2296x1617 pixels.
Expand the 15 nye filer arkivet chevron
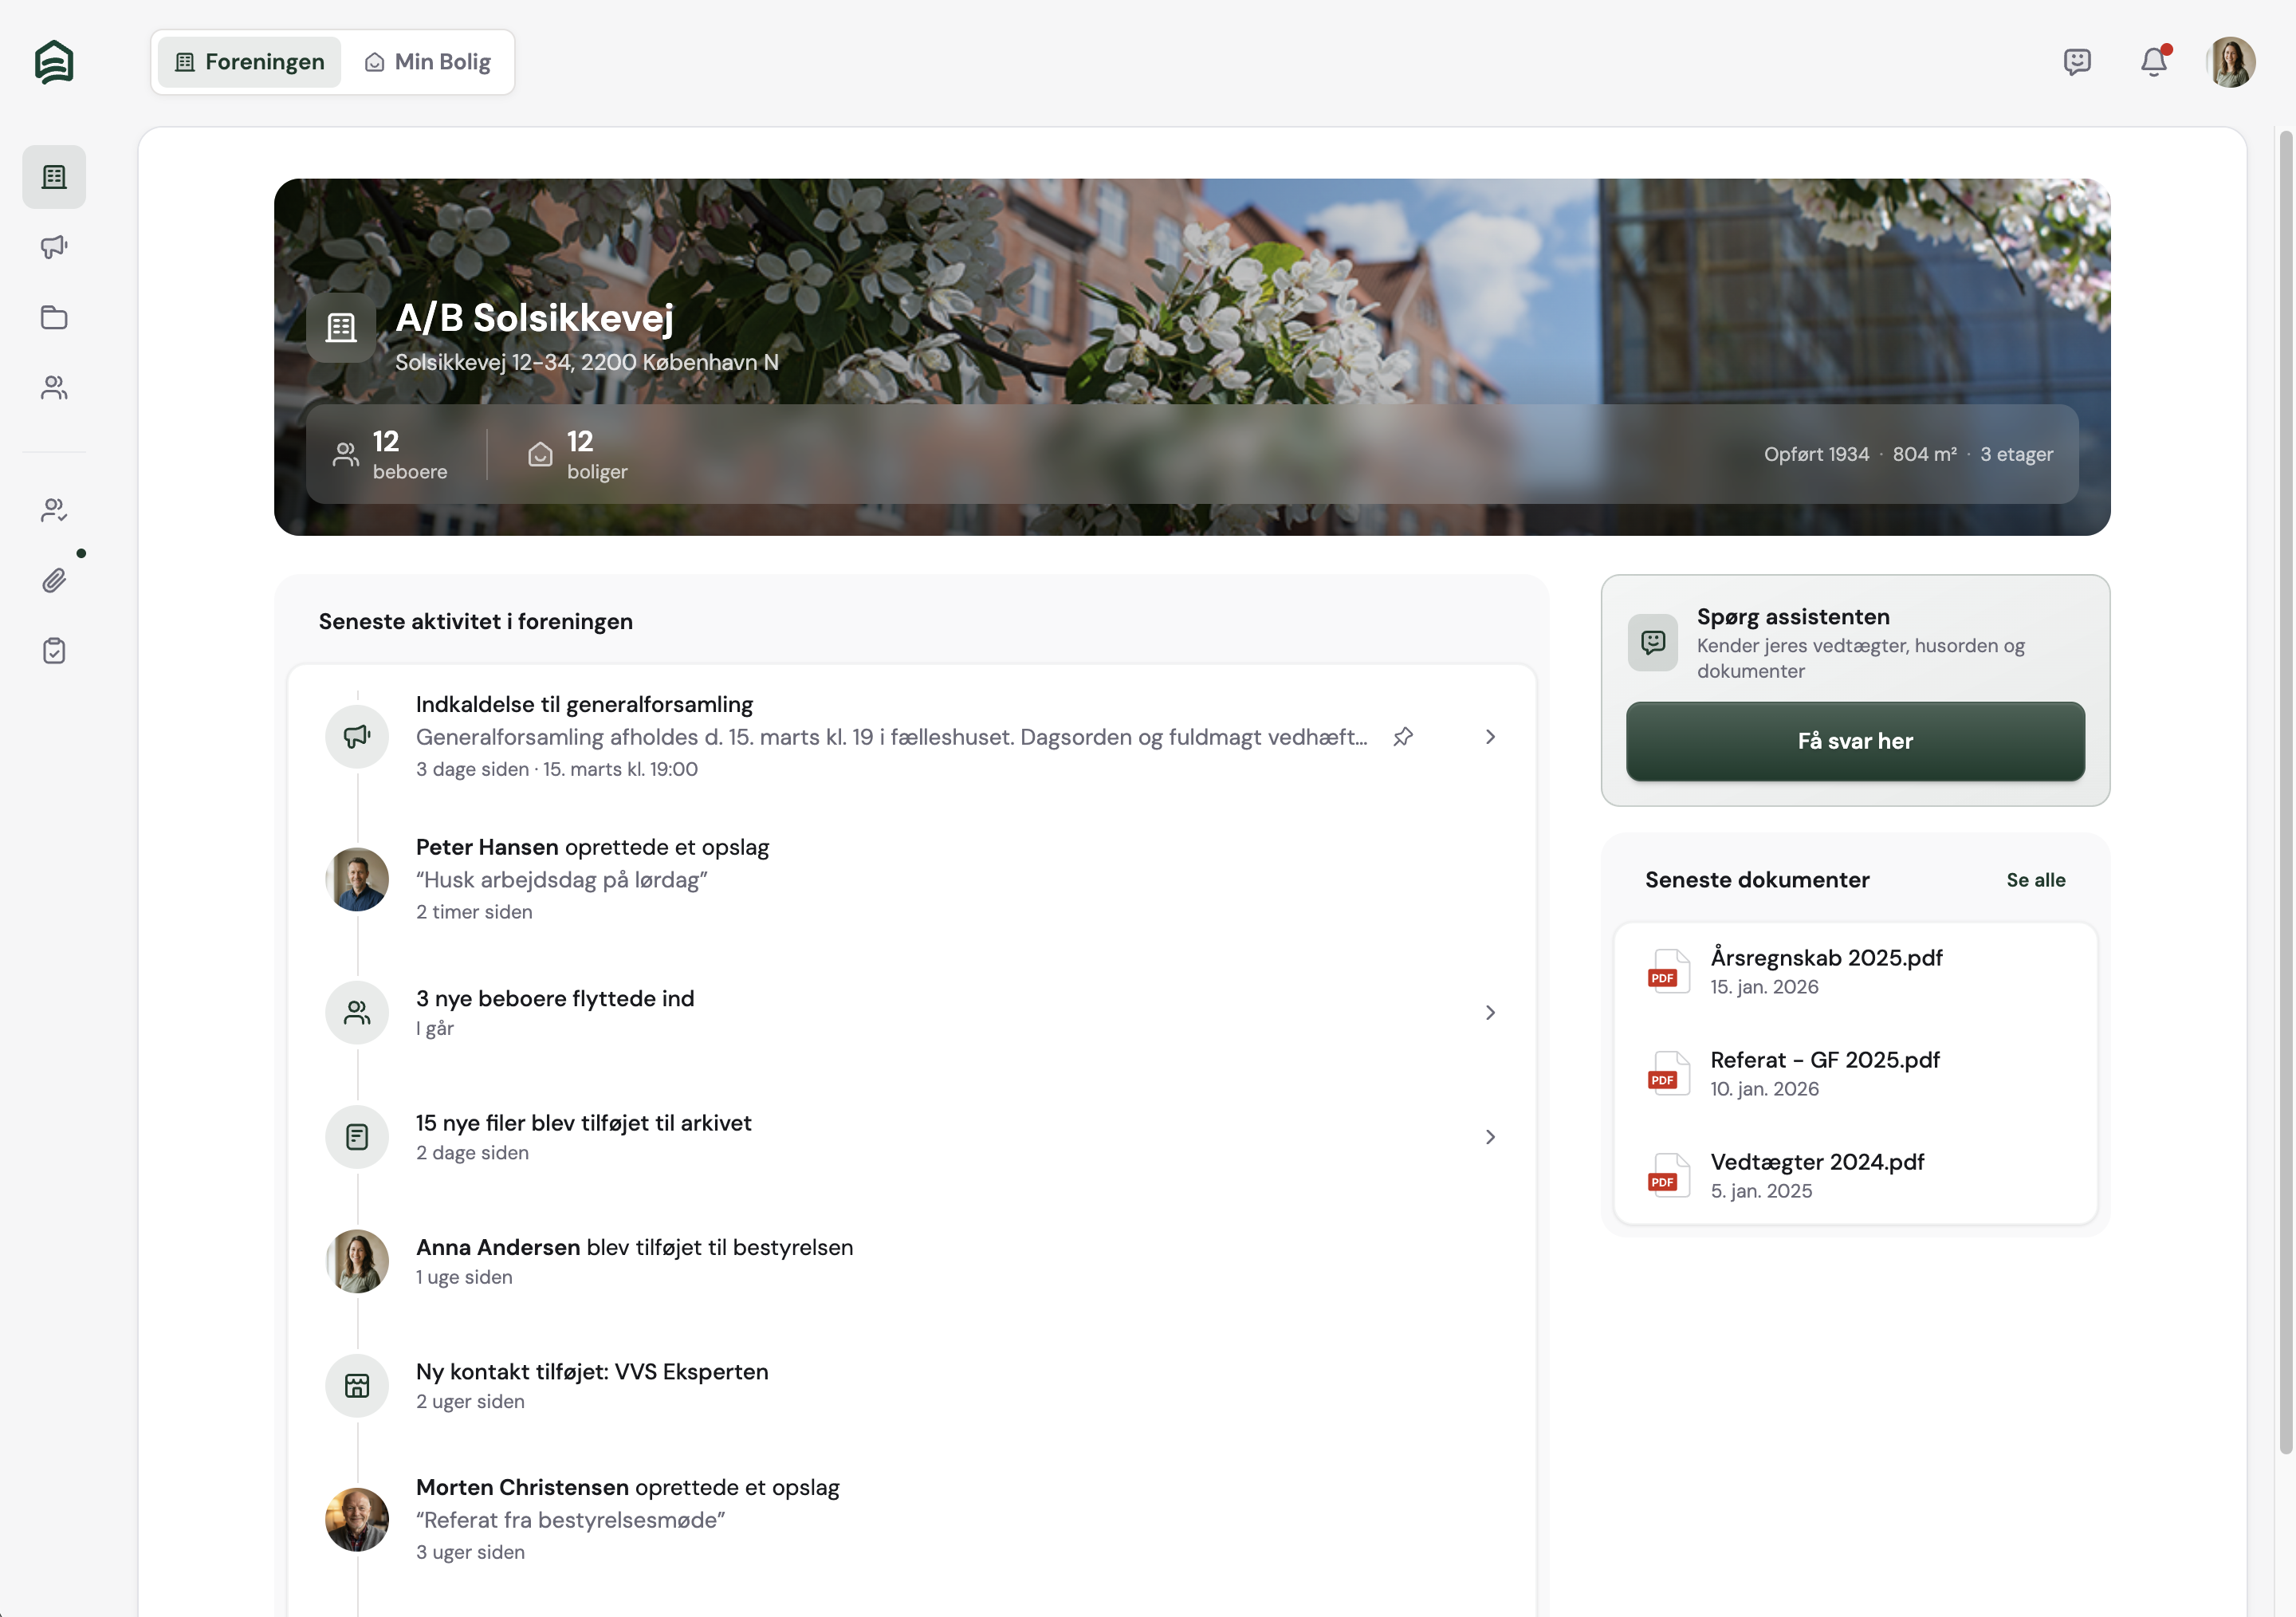(x=1490, y=1137)
